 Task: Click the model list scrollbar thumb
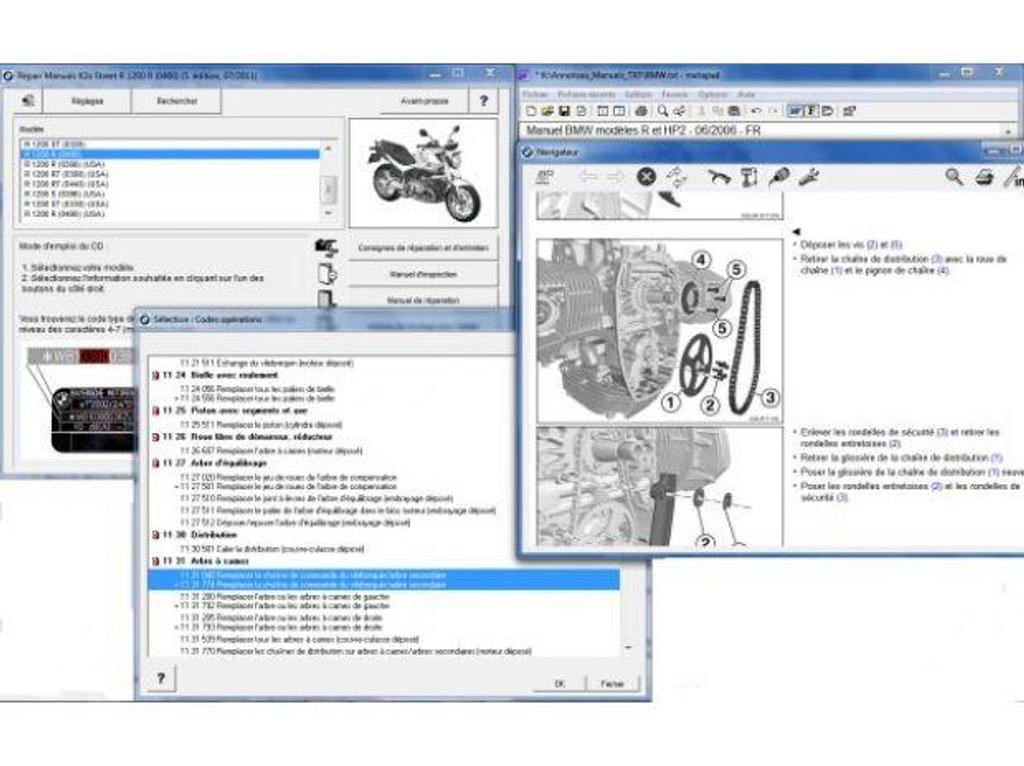pos(328,189)
